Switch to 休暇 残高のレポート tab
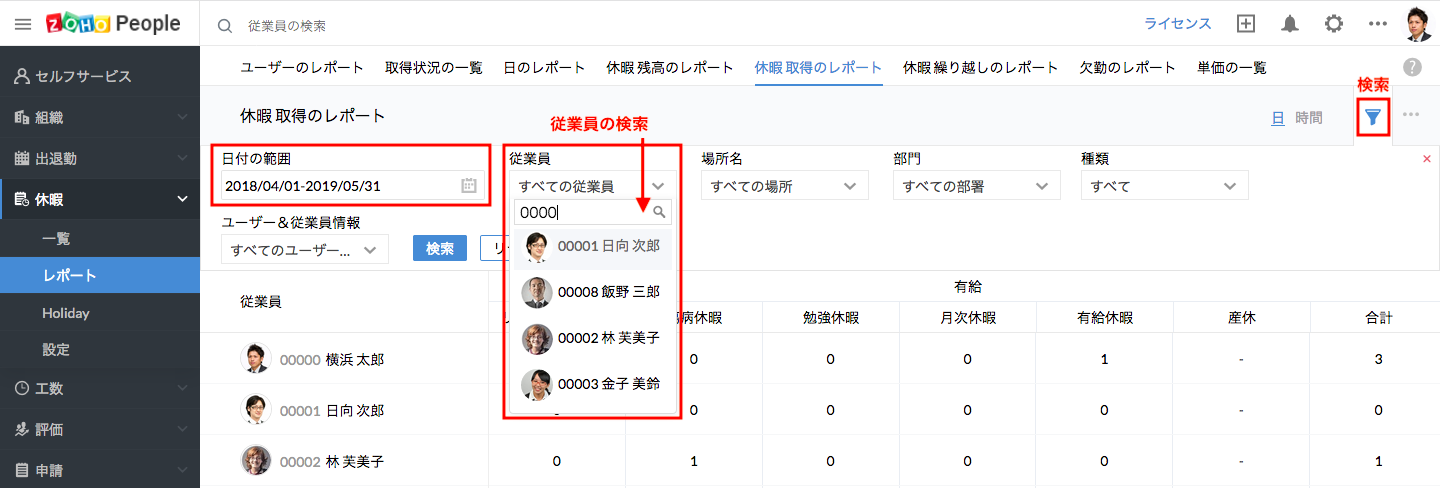This screenshot has width=1440, height=488. tap(669, 68)
